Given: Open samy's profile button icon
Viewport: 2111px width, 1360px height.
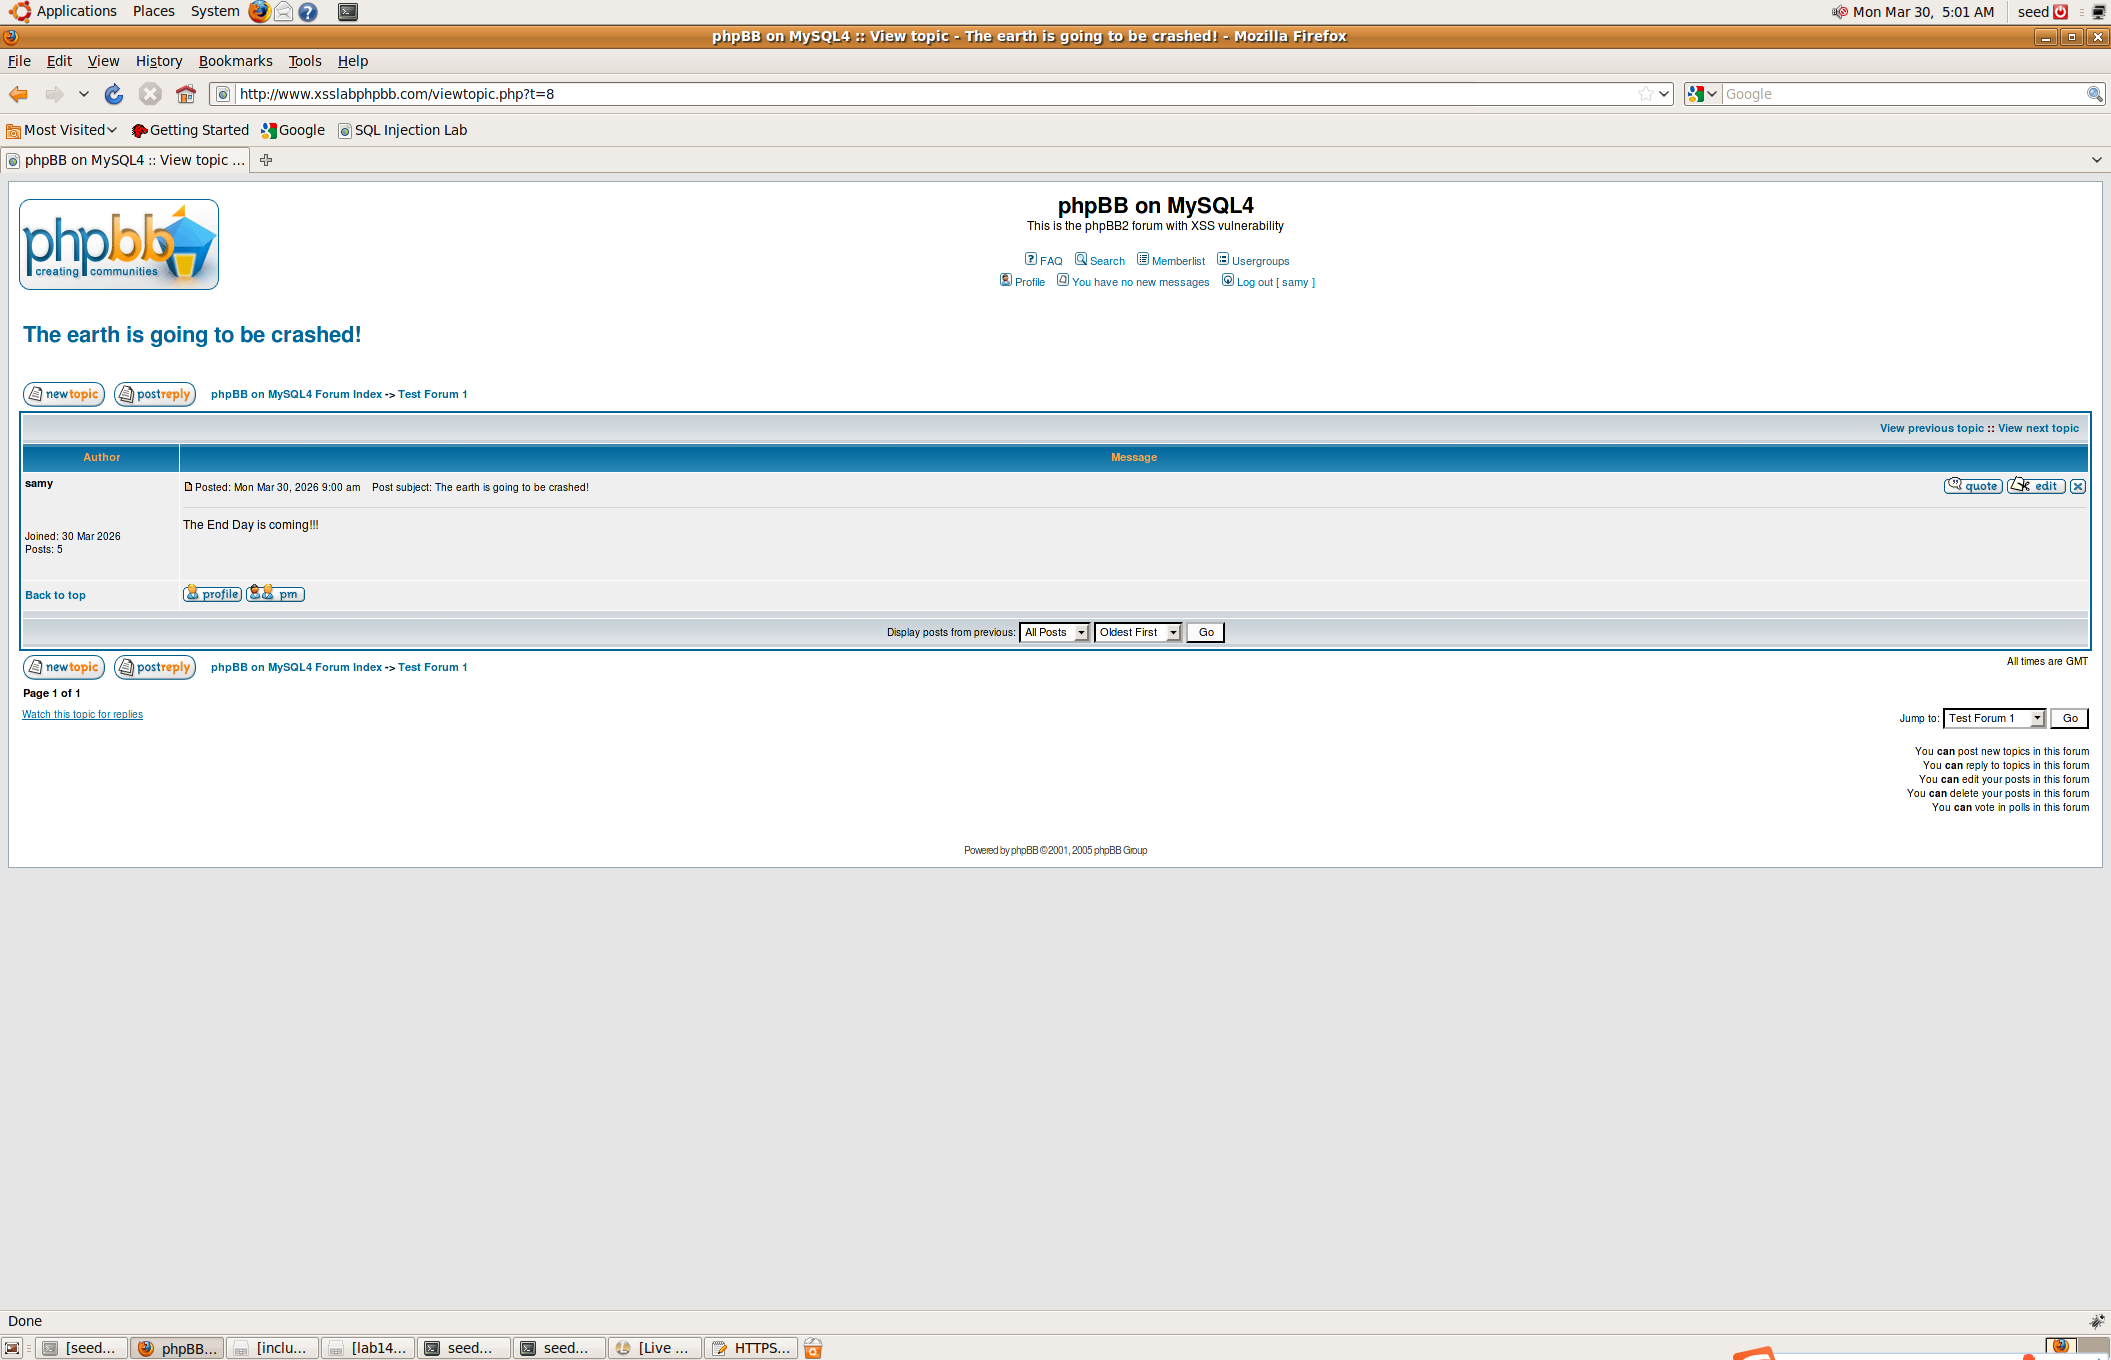Looking at the screenshot, I should pos(212,594).
